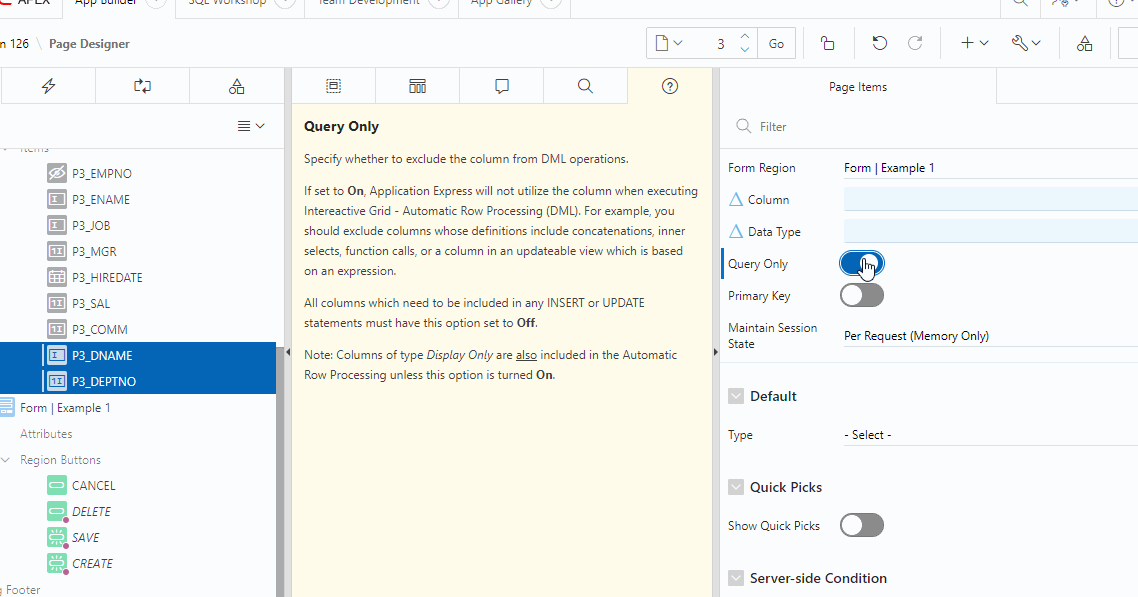Open the Shared Components tab icon
This screenshot has height=597, width=1138.
tap(236, 87)
